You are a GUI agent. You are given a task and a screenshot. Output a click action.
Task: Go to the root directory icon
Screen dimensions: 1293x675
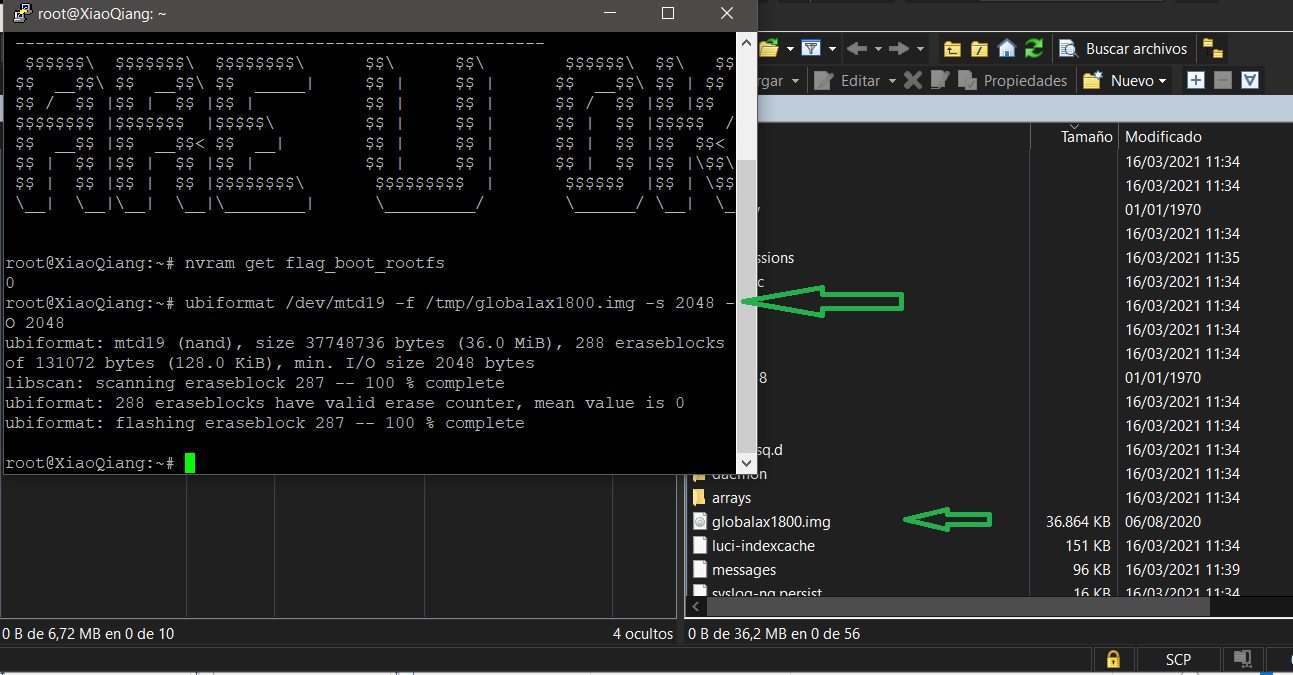979,48
